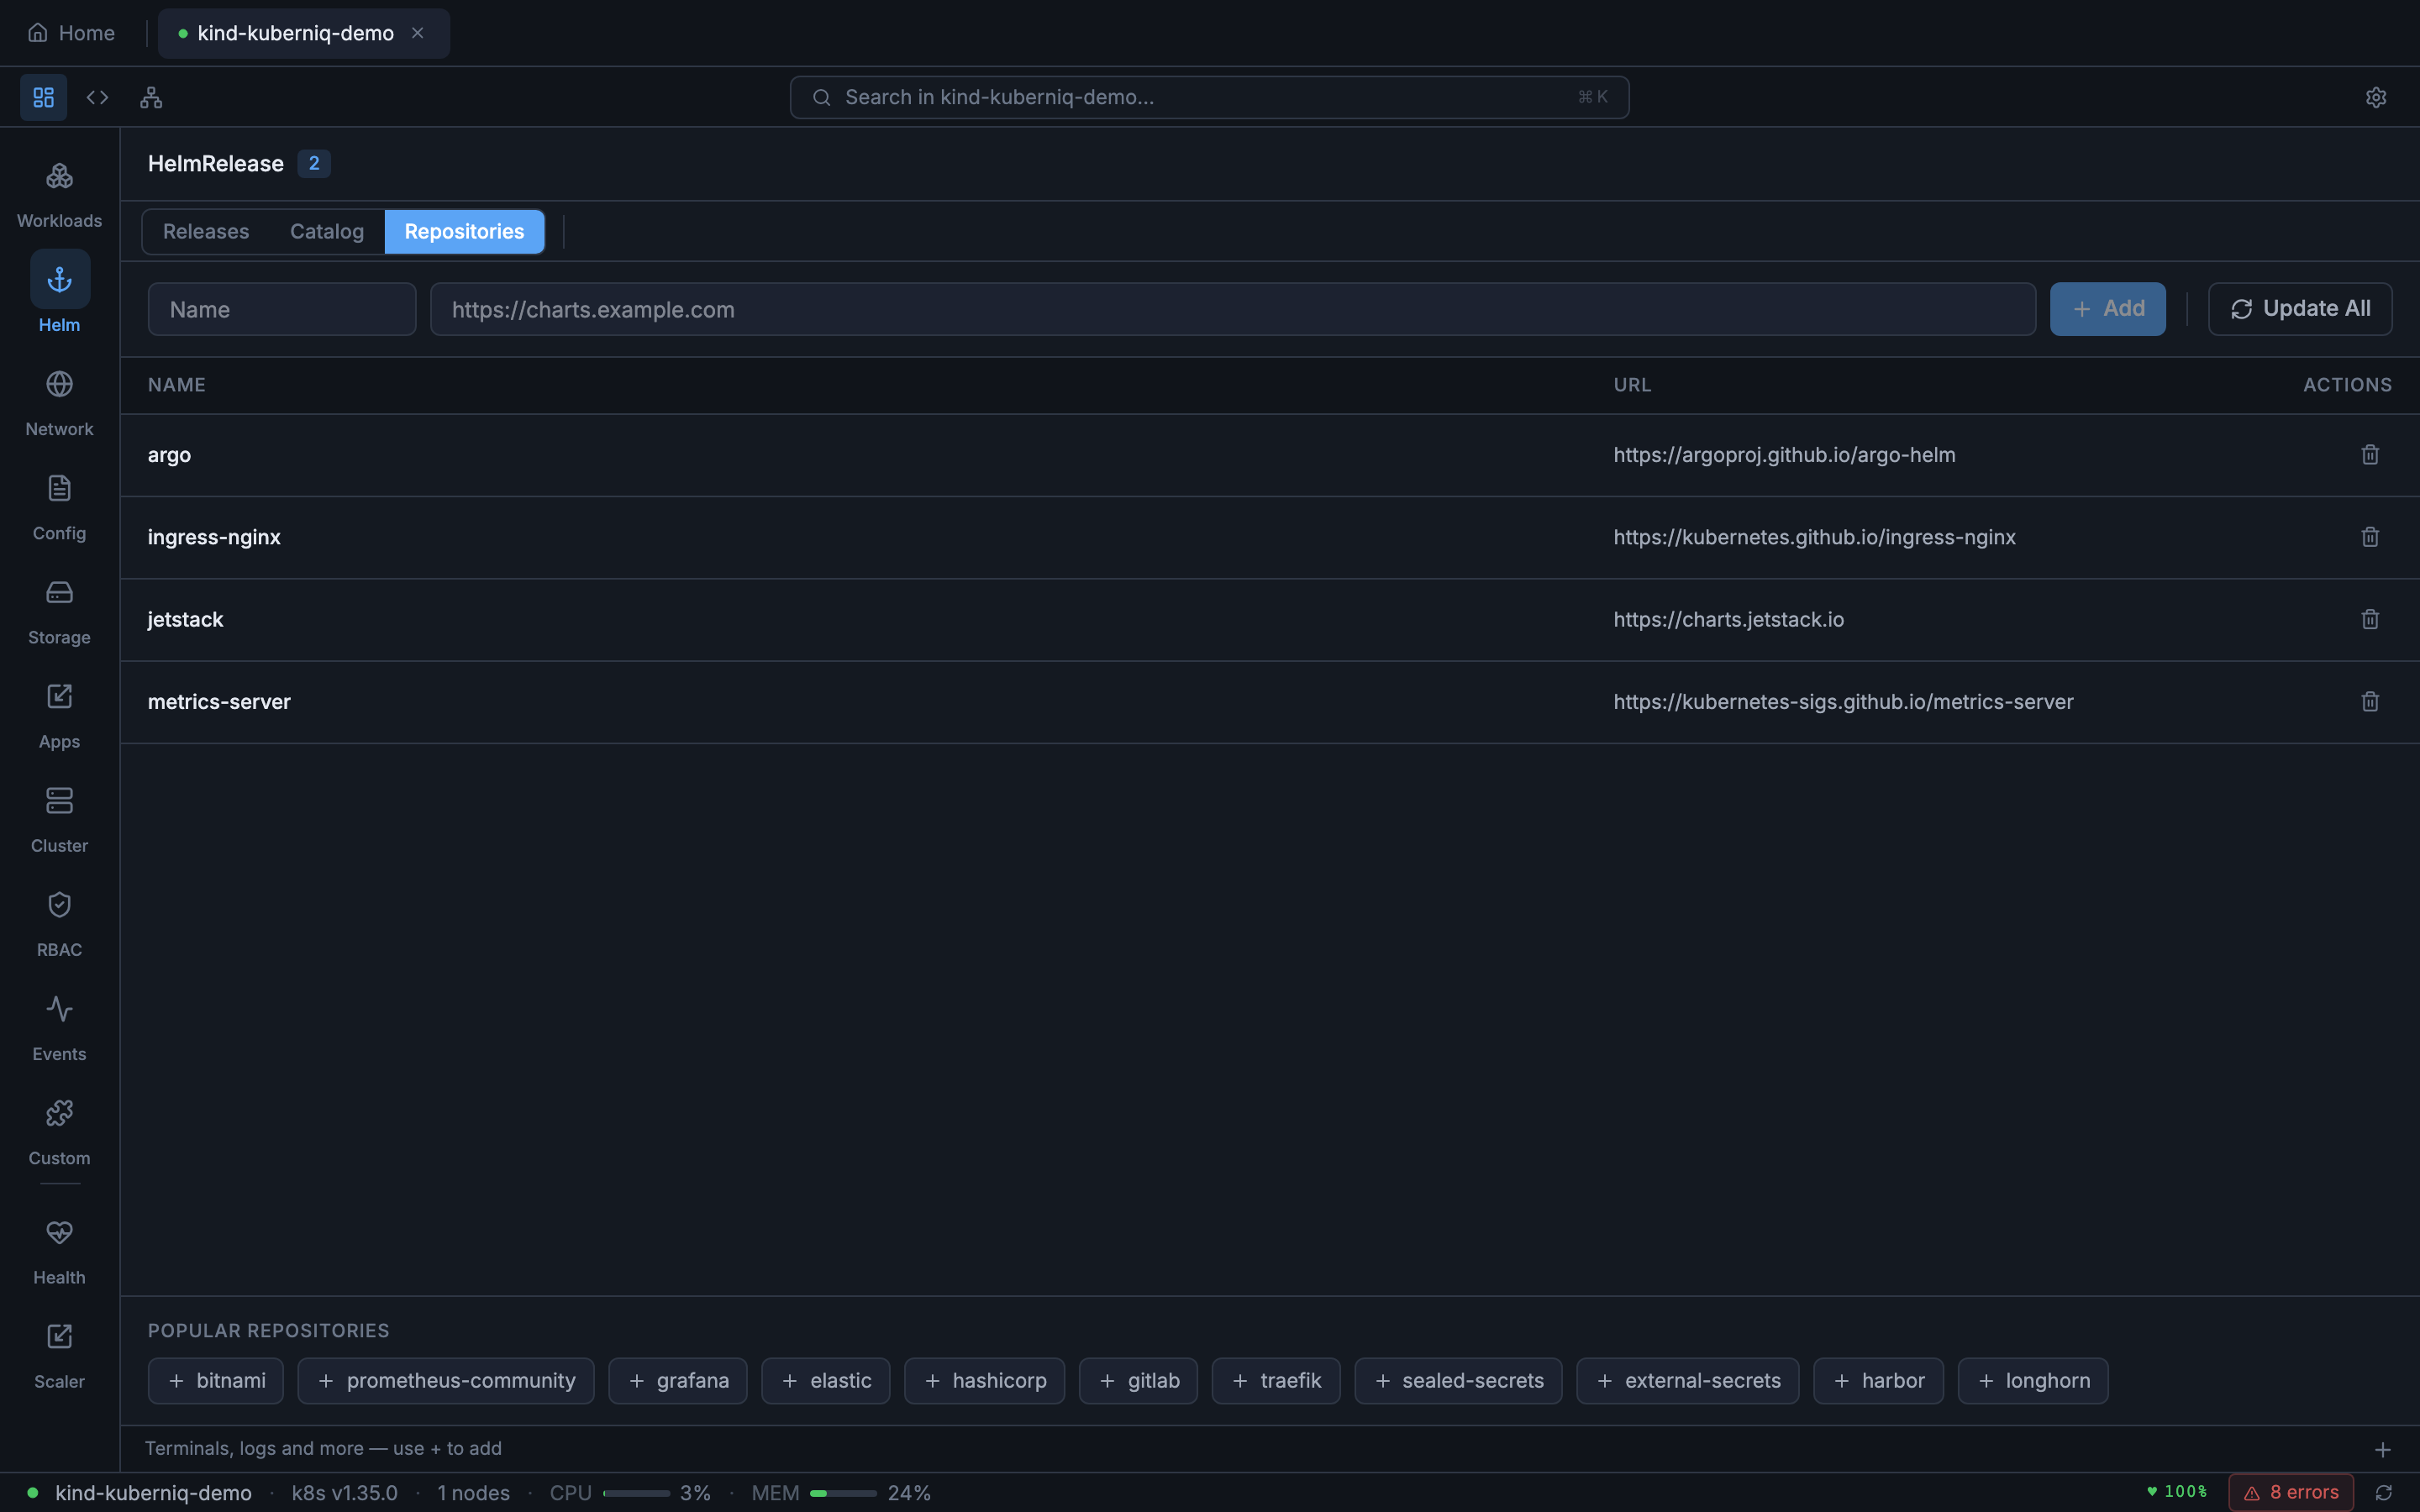Click the MEM usage bar
Image resolution: width=2420 pixels, height=1512 pixels.
[843, 1492]
